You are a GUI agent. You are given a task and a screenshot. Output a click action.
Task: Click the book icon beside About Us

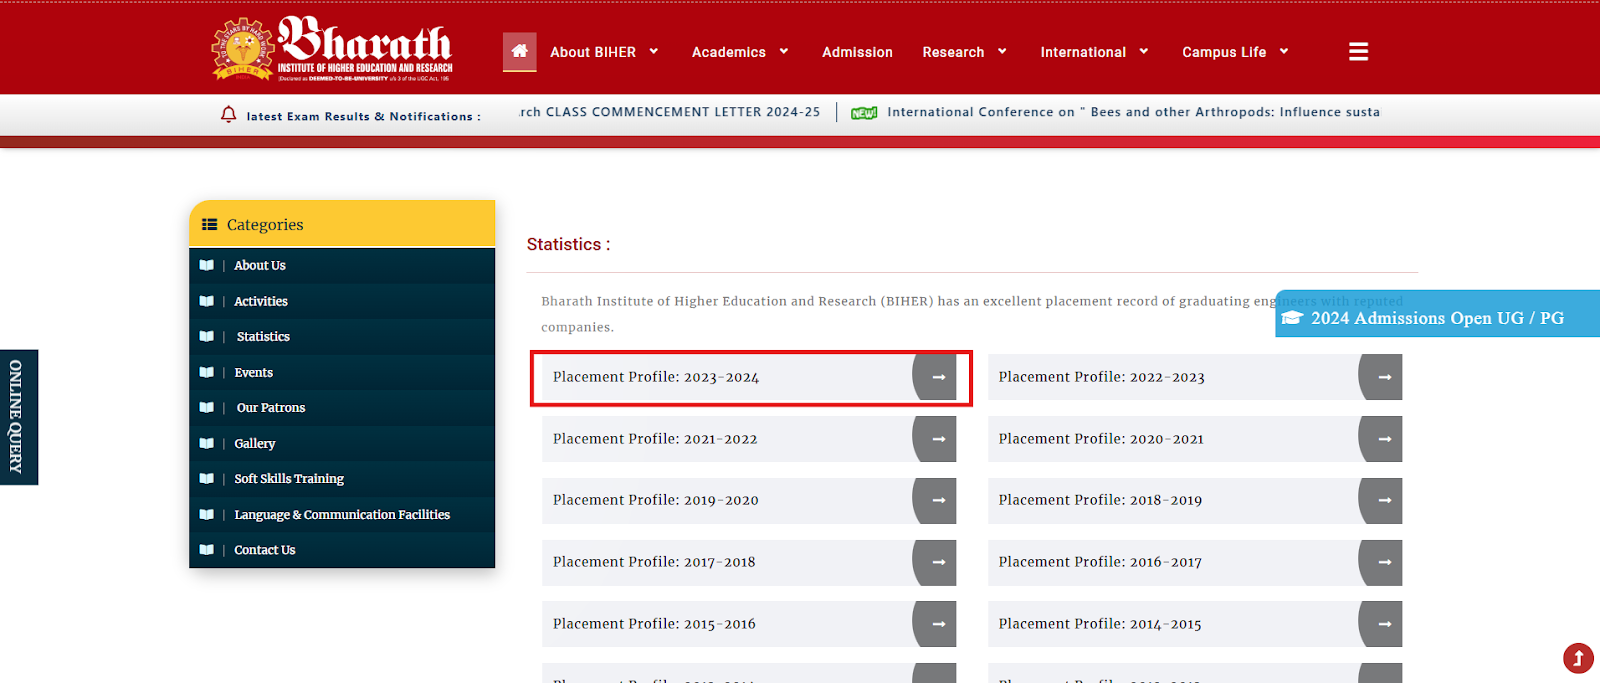point(207,265)
